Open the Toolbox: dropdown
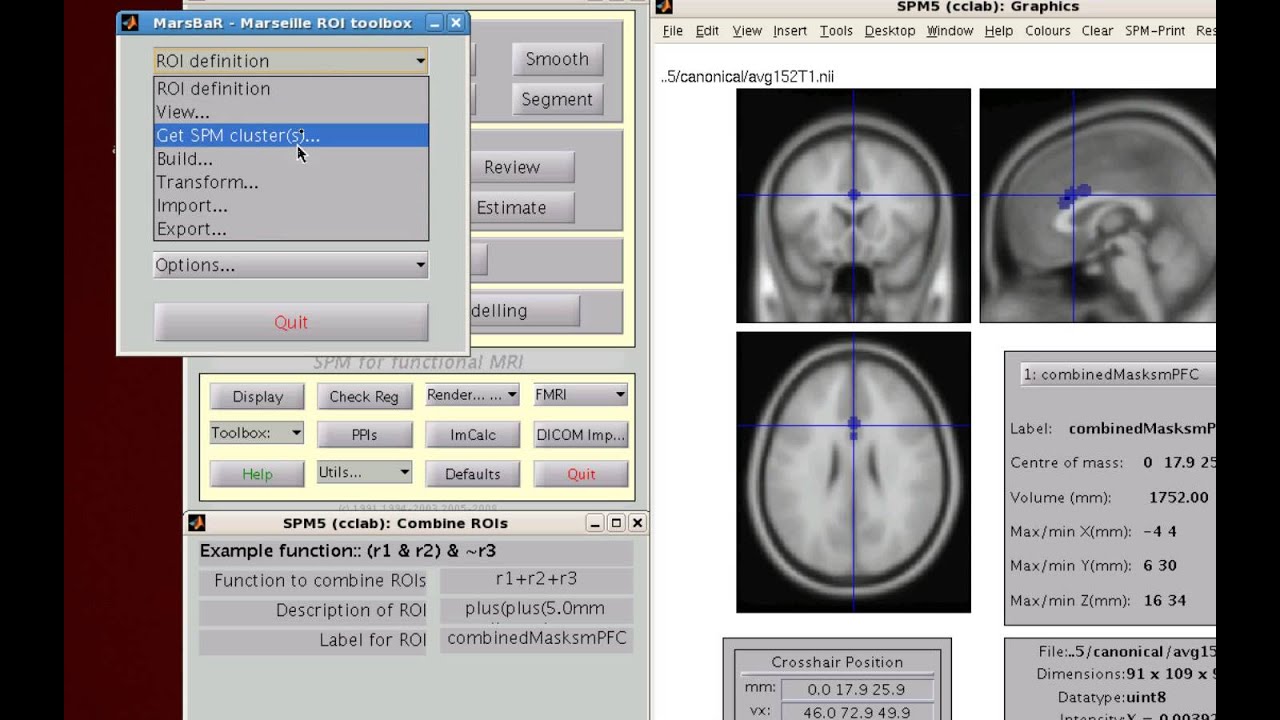The width and height of the screenshot is (1280, 720). pos(257,433)
